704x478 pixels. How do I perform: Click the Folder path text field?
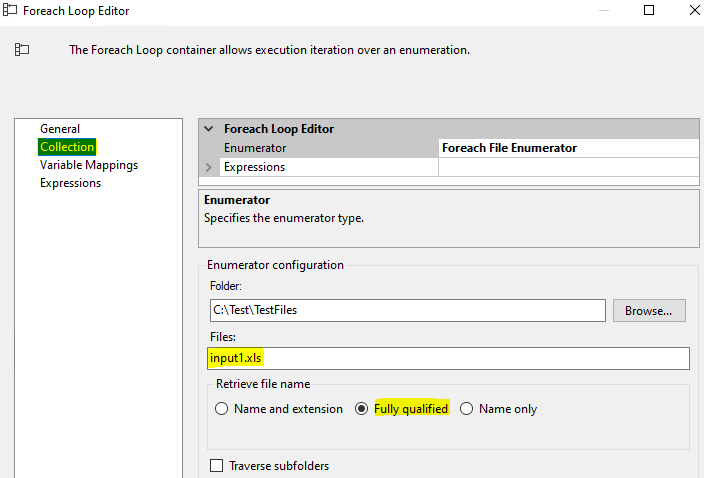coord(406,310)
